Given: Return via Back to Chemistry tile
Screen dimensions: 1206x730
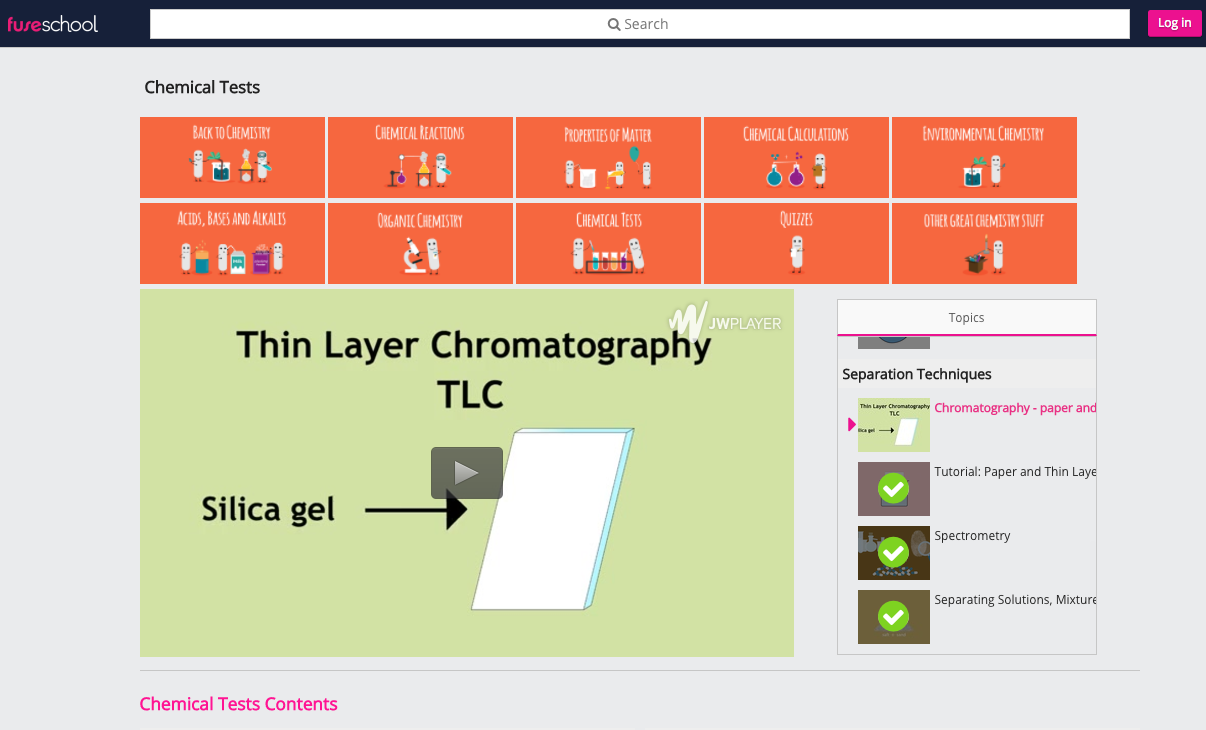Looking at the screenshot, I should 232,157.
